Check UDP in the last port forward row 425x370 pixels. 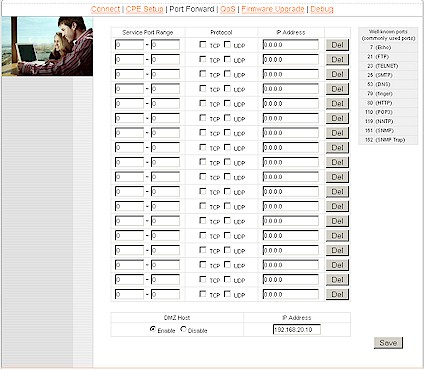227,294
